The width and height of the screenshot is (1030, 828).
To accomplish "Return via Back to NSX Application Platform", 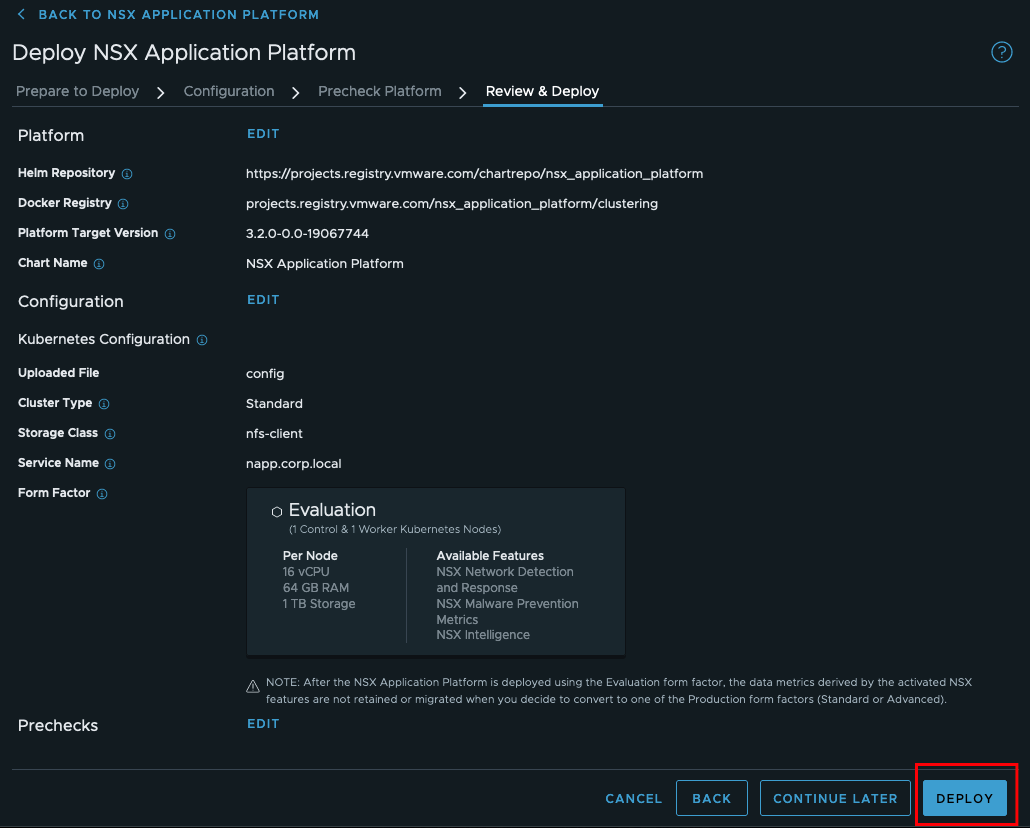I will (x=179, y=14).
